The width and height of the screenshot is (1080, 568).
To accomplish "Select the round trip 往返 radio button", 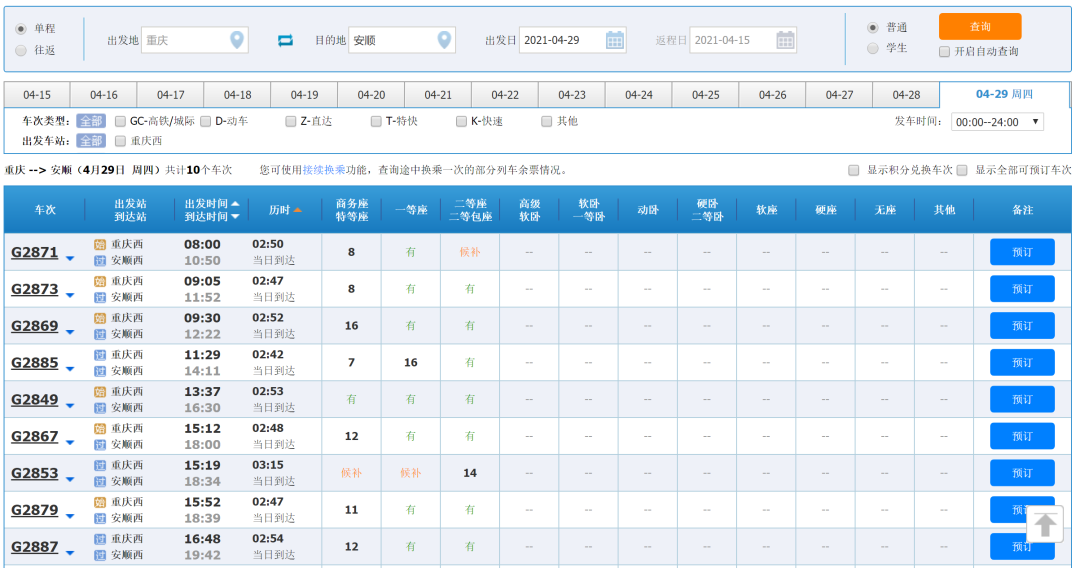I will click(20, 50).
